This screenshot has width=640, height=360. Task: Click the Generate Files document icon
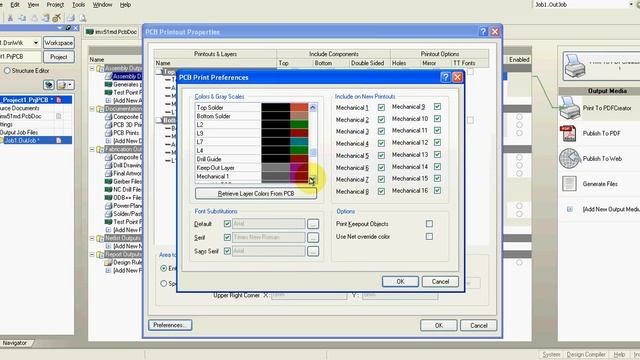(569, 184)
